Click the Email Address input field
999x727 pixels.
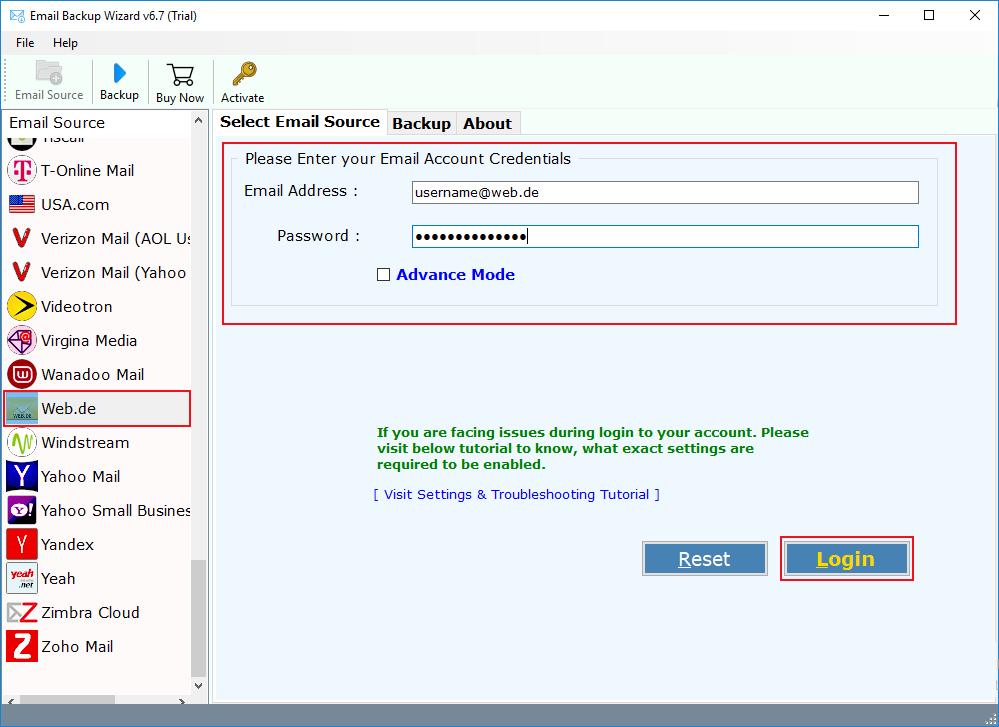(665, 192)
